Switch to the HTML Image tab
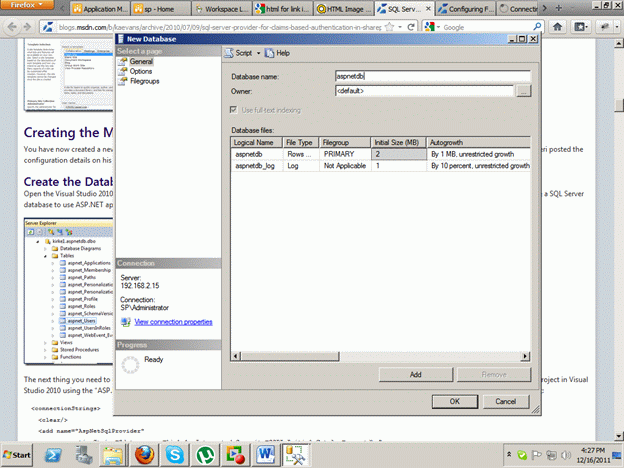This screenshot has height=468, width=624. (x=344, y=9)
